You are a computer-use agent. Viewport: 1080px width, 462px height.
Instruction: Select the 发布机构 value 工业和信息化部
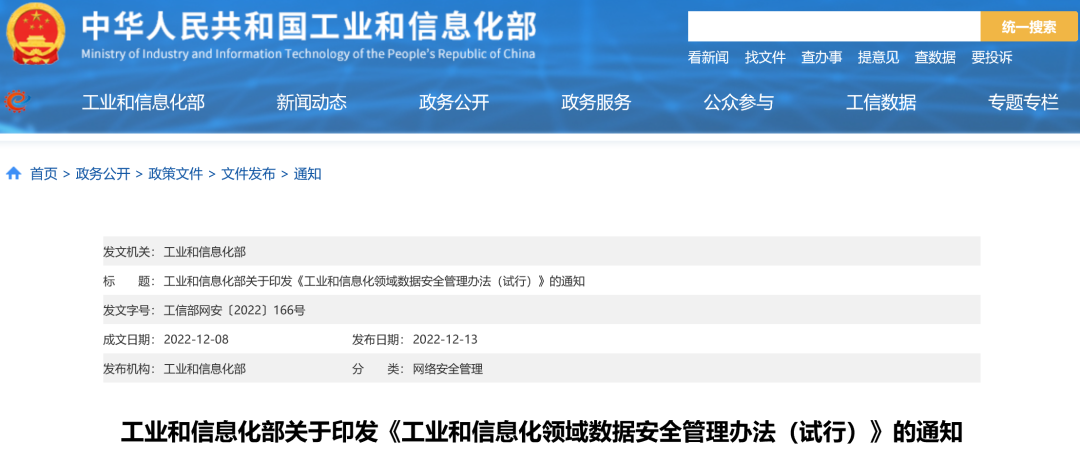pos(205,369)
